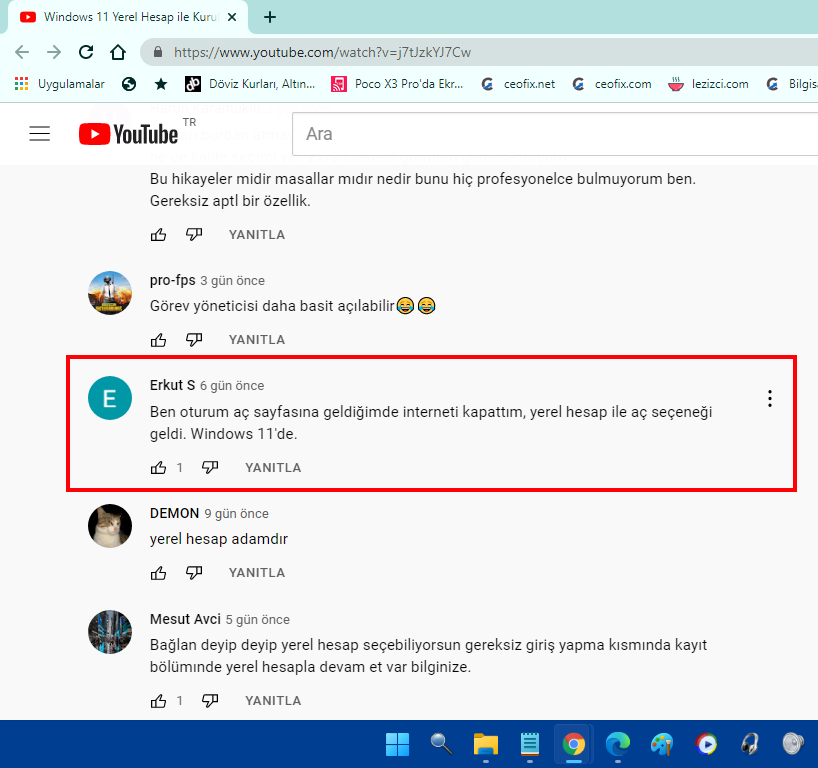The width and height of the screenshot is (818, 768).
Task: Open headphones taskbar icon
Action: [750, 744]
